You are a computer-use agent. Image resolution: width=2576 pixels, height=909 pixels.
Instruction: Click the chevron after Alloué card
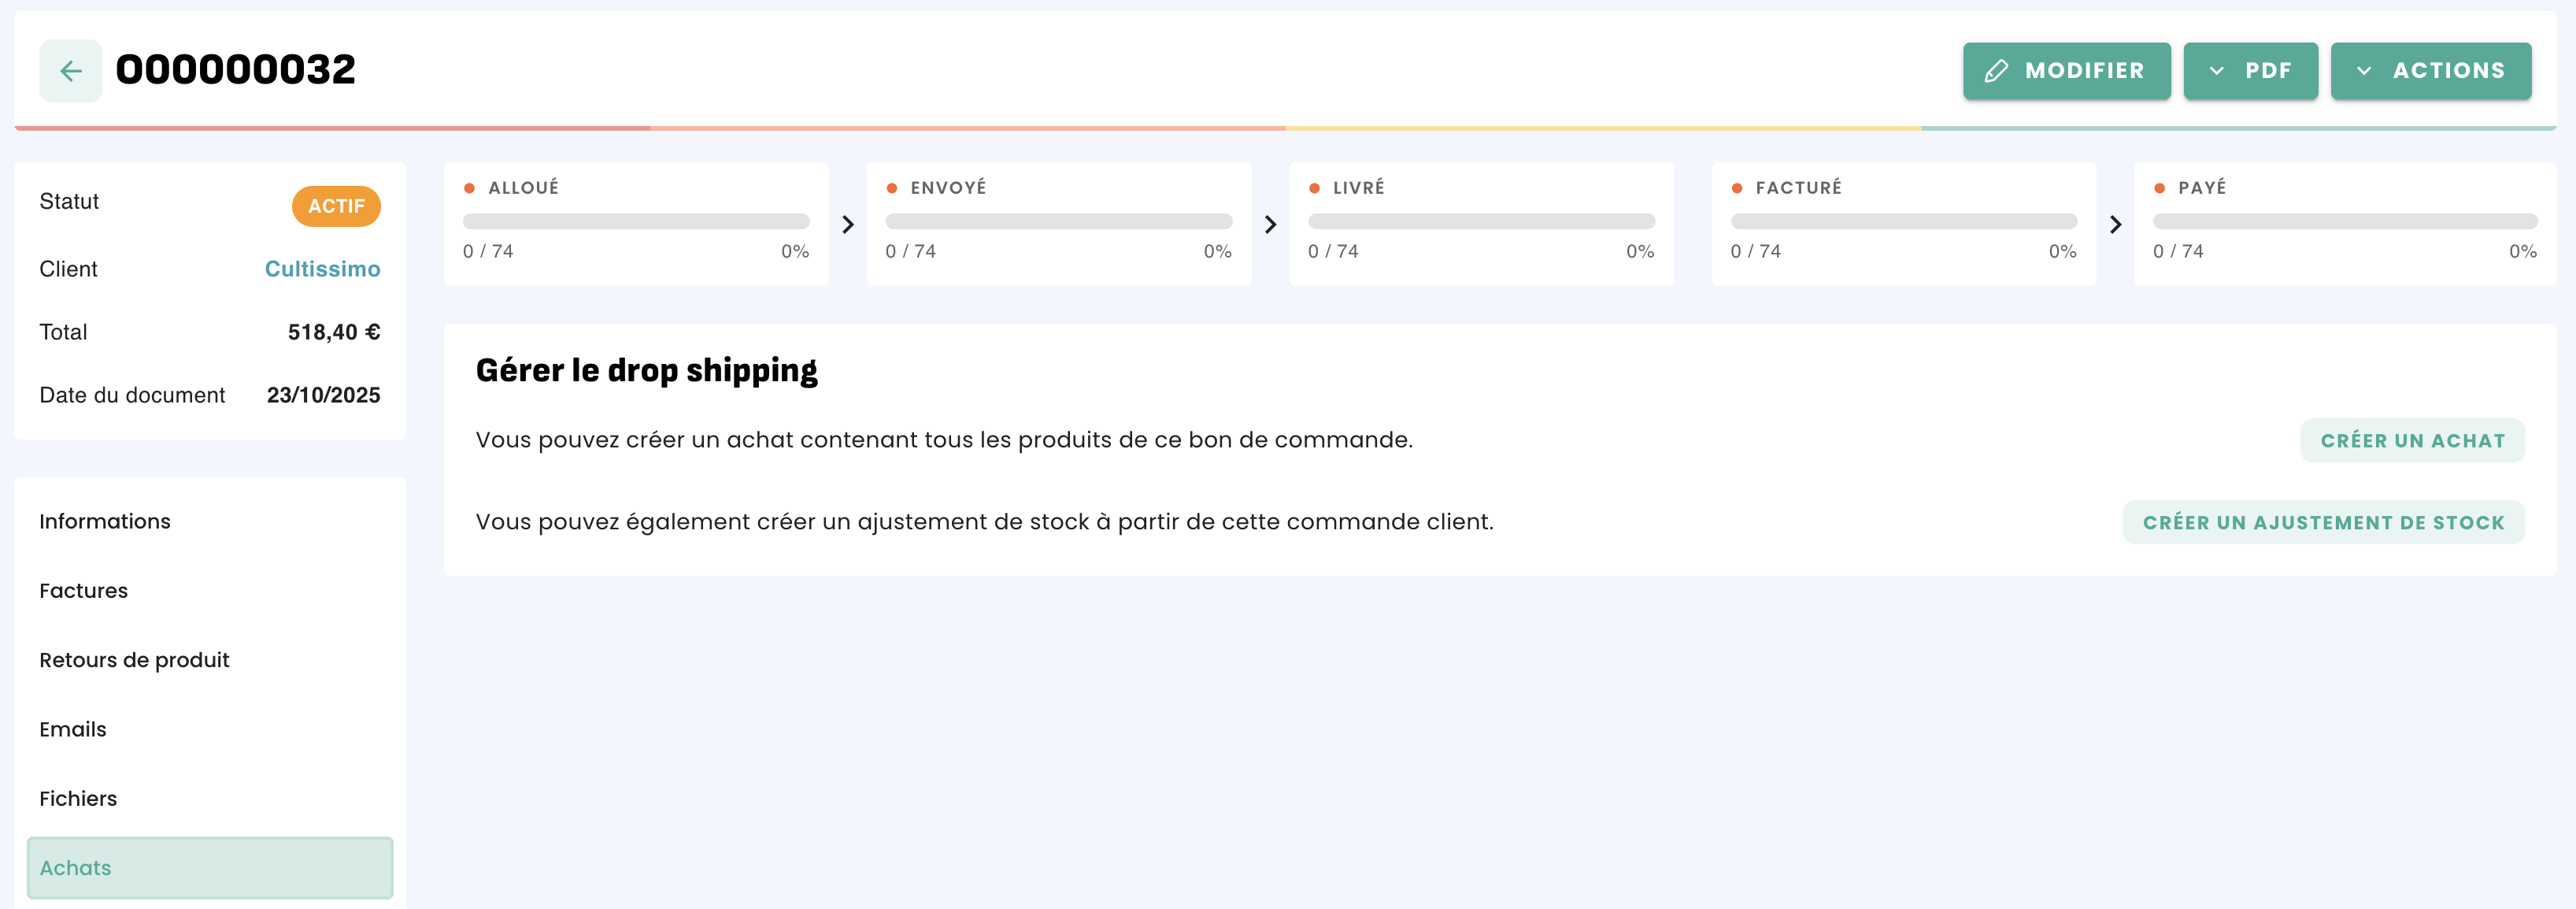pyautogui.click(x=848, y=225)
